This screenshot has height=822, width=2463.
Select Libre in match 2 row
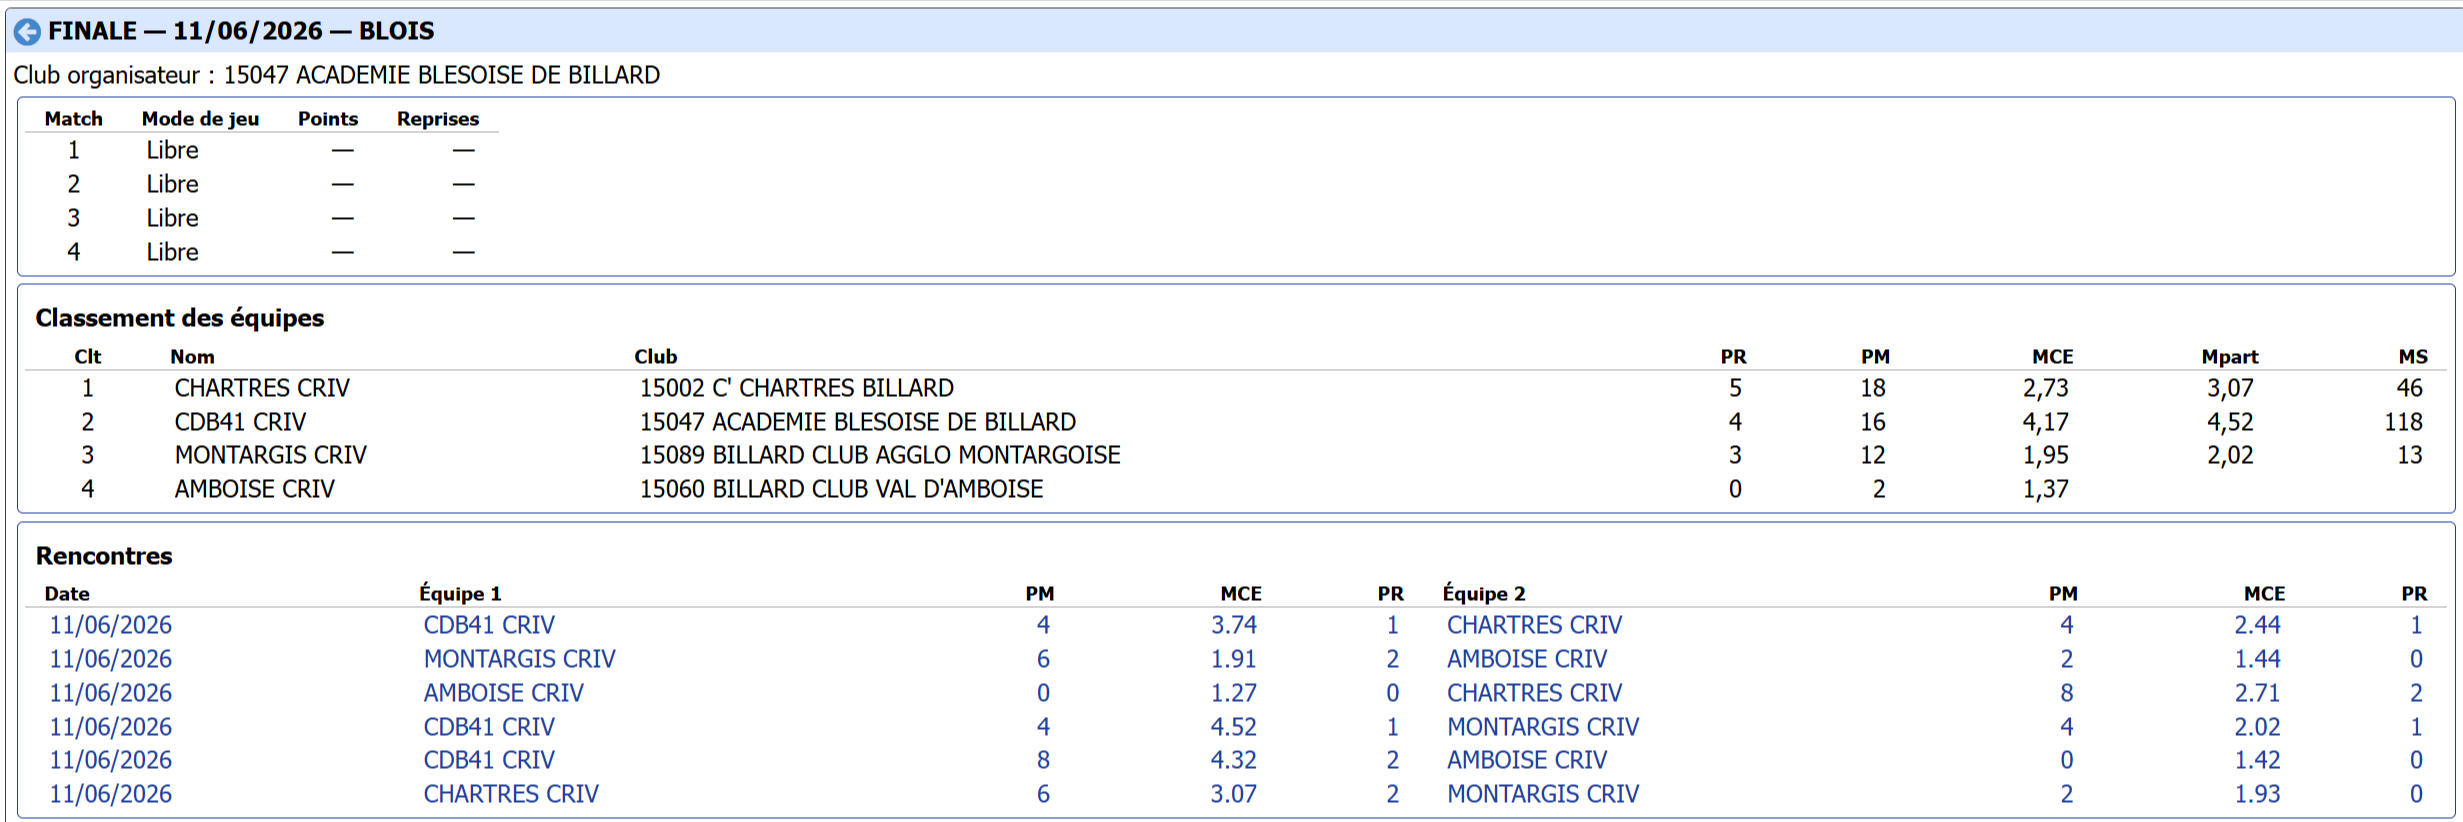click(172, 184)
